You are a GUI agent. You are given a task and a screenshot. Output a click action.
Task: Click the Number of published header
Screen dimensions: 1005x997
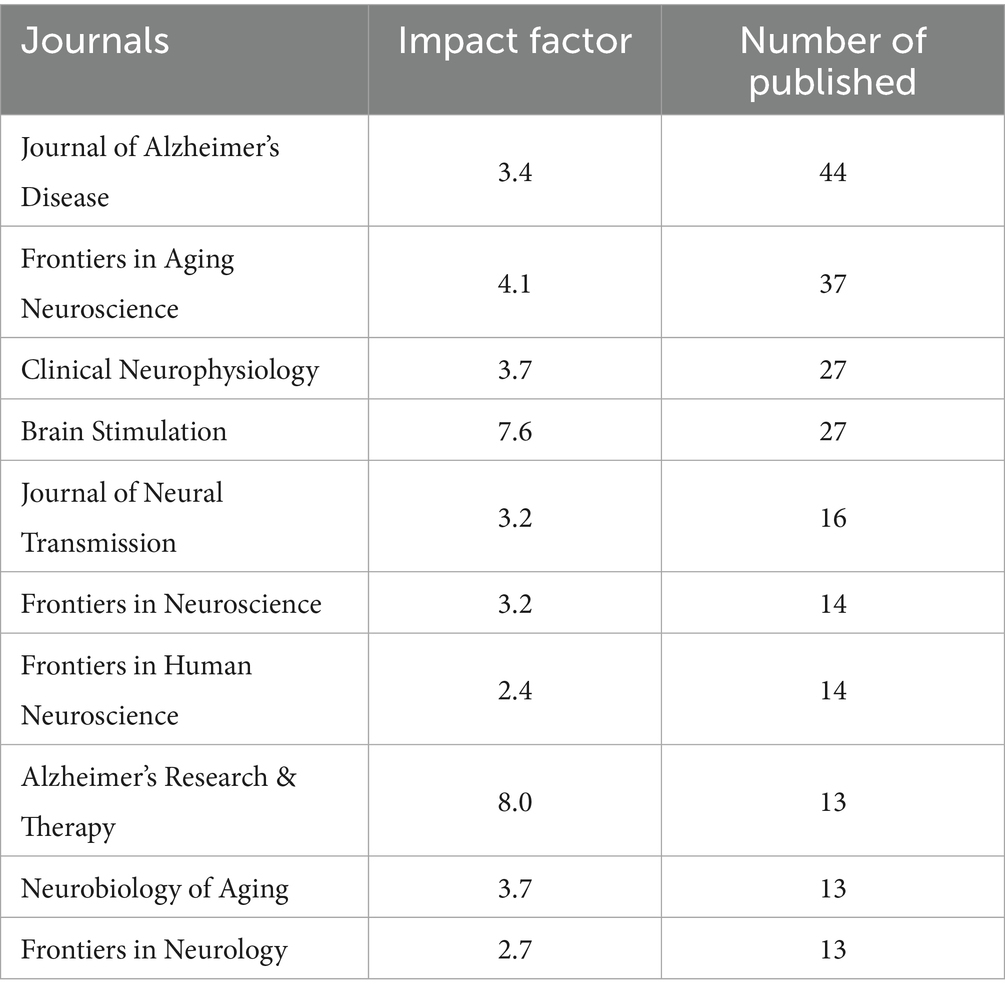[832, 60]
